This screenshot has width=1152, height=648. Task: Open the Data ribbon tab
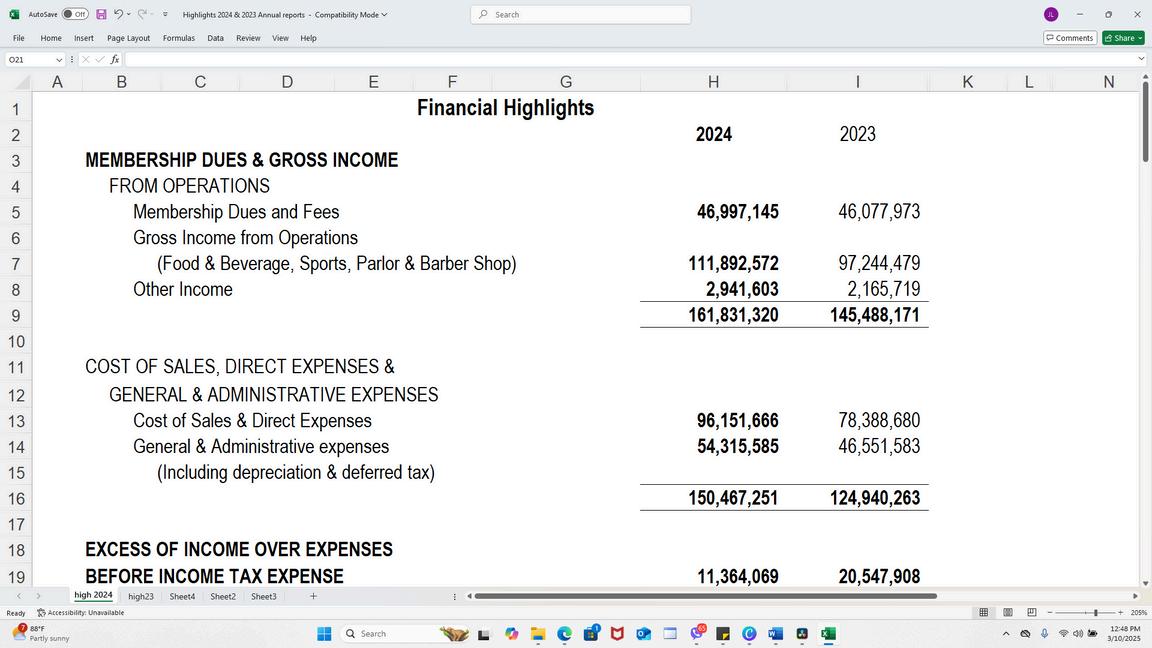(215, 38)
